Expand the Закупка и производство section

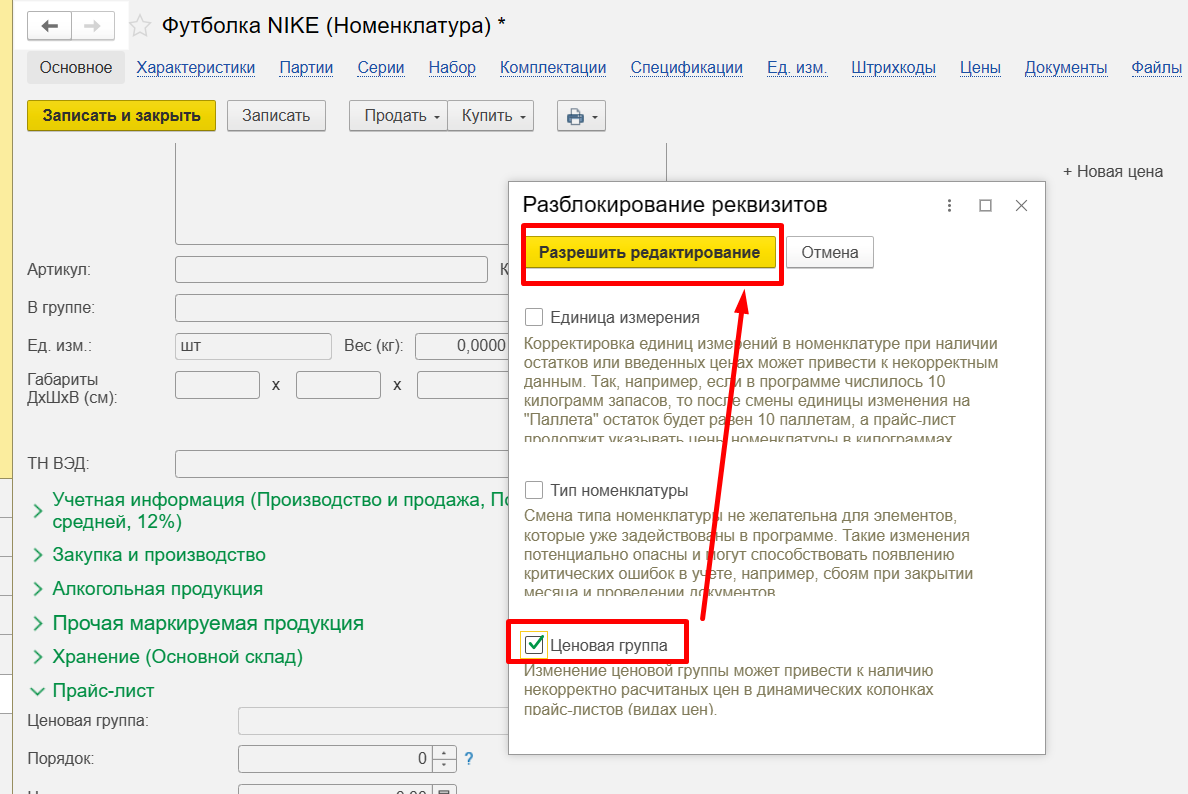click(x=158, y=555)
